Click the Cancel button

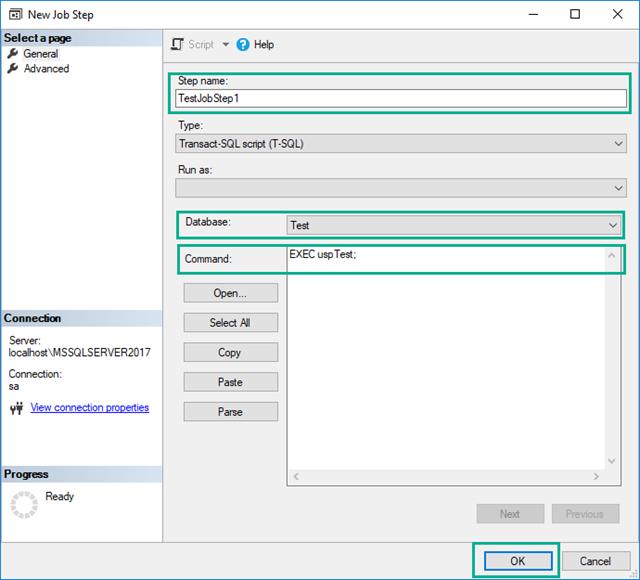(595, 561)
